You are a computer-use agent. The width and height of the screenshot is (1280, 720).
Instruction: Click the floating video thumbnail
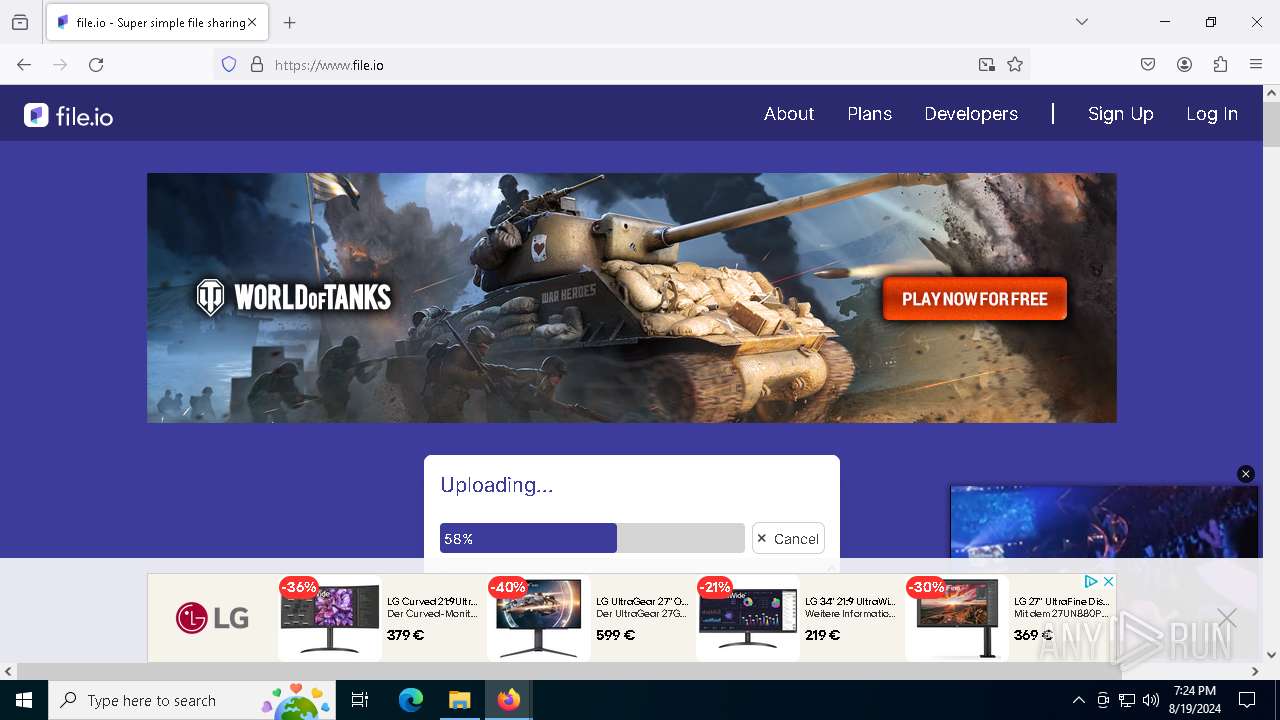1104,522
